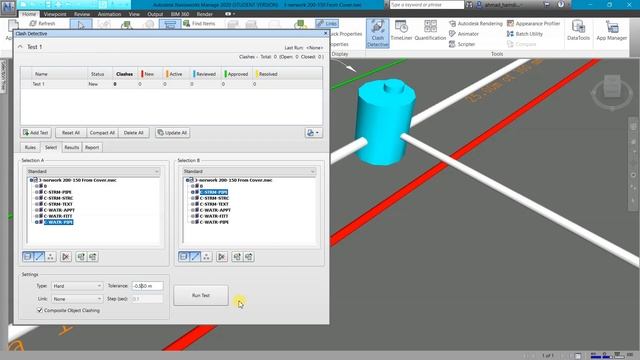Toggle Lines geometry button under Selection A

(39, 257)
